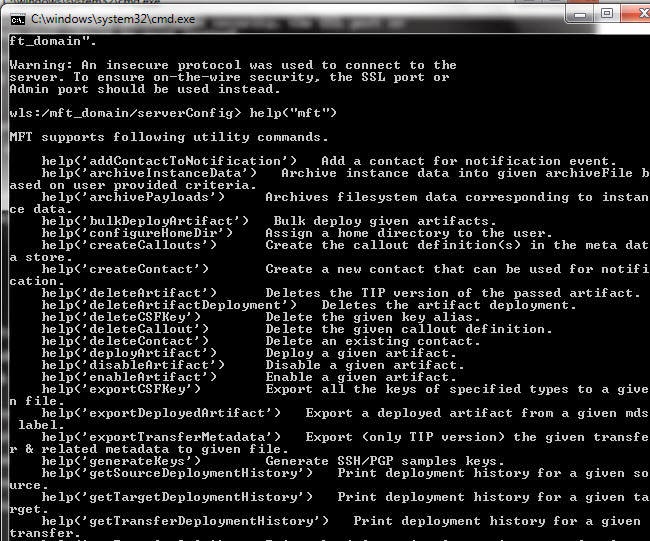Click help('enableArtifact') entry
The height and width of the screenshot is (541, 650).
pos(129,377)
